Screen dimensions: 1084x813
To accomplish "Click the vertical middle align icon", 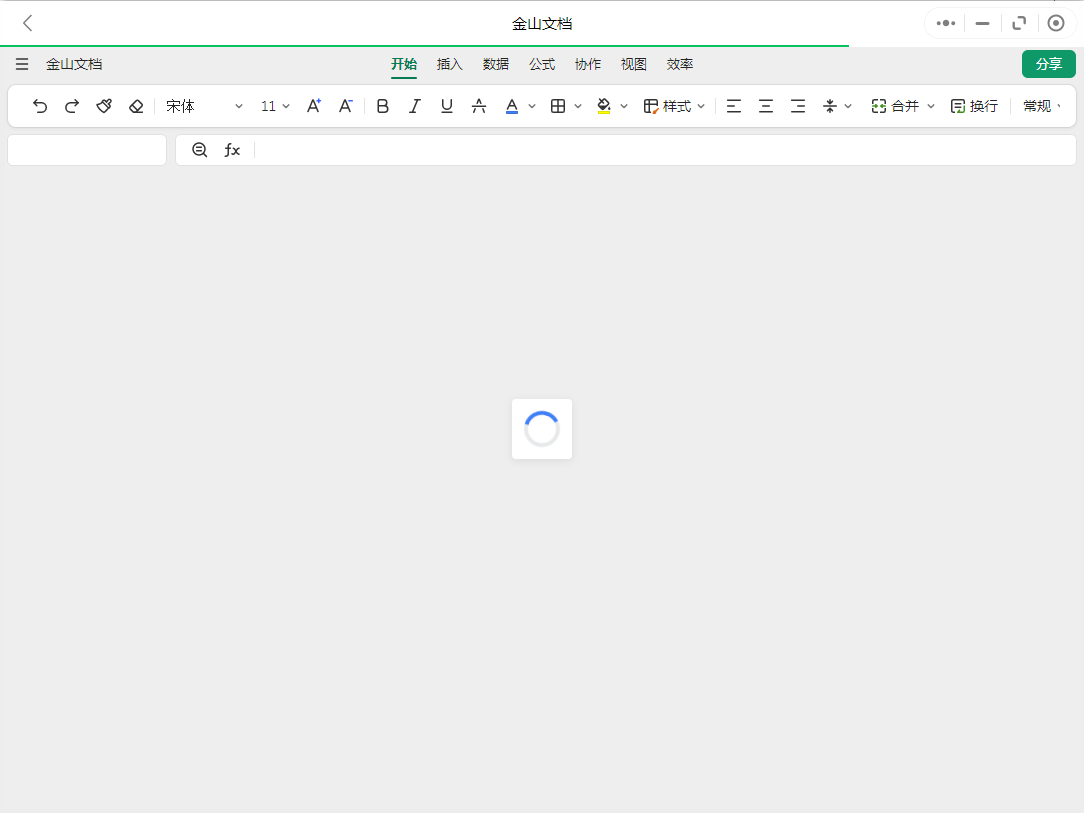I will [830, 106].
